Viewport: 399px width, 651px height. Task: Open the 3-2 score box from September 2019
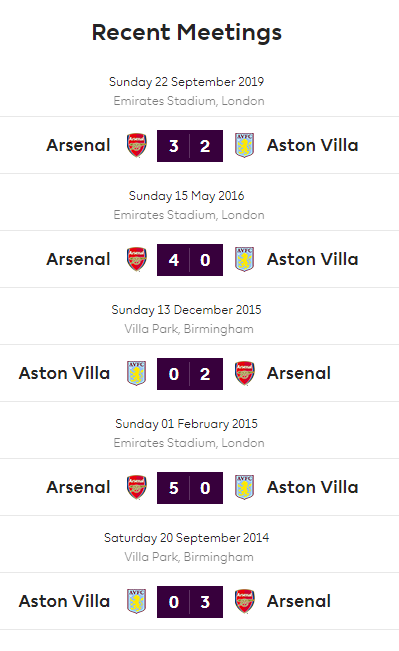point(190,146)
